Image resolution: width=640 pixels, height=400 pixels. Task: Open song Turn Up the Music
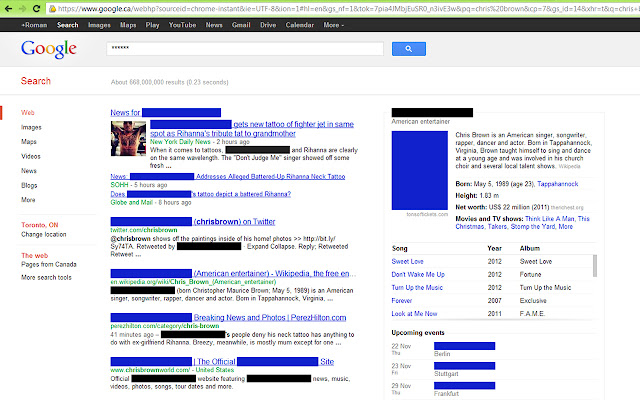(417, 288)
